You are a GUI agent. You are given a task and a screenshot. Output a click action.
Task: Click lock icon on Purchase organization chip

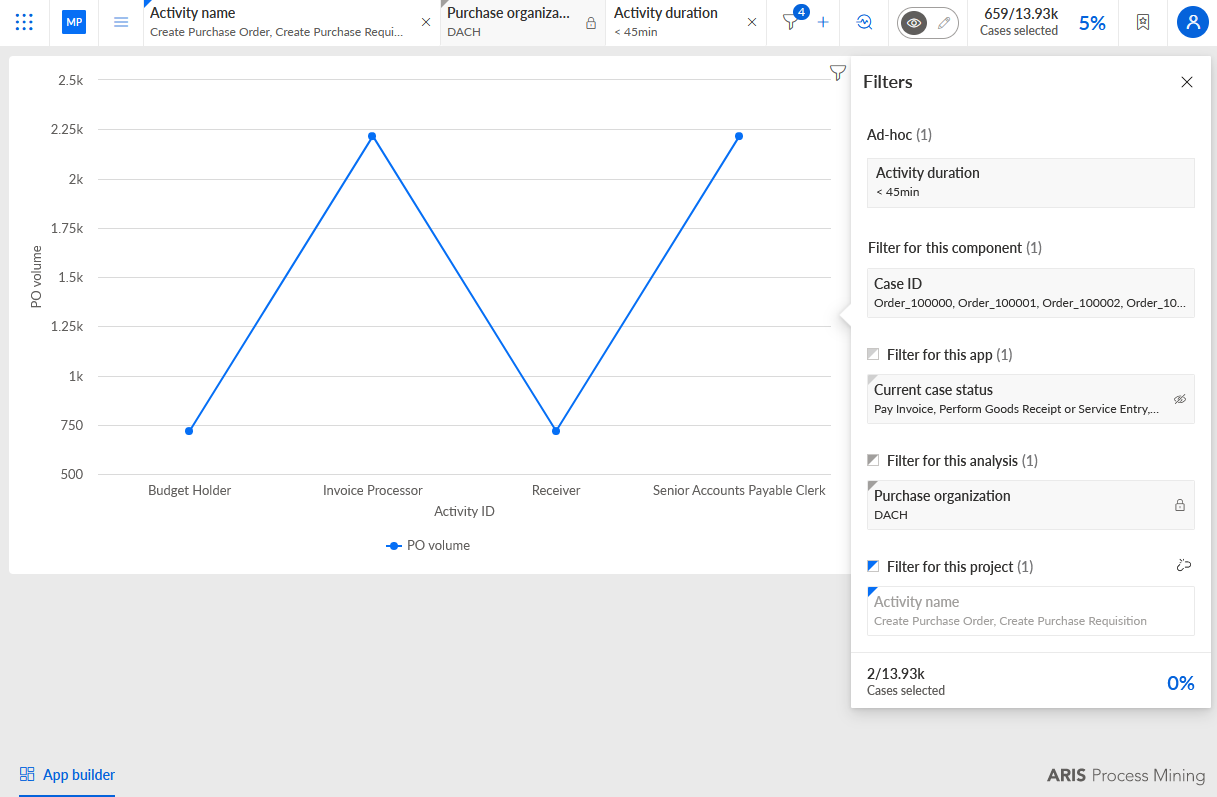(591, 22)
